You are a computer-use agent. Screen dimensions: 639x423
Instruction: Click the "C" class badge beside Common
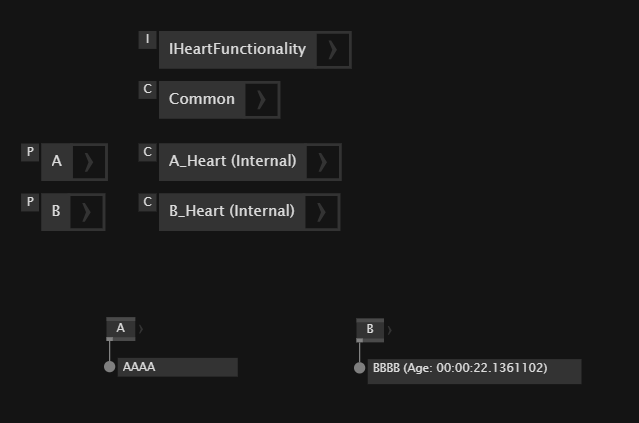(x=148, y=90)
